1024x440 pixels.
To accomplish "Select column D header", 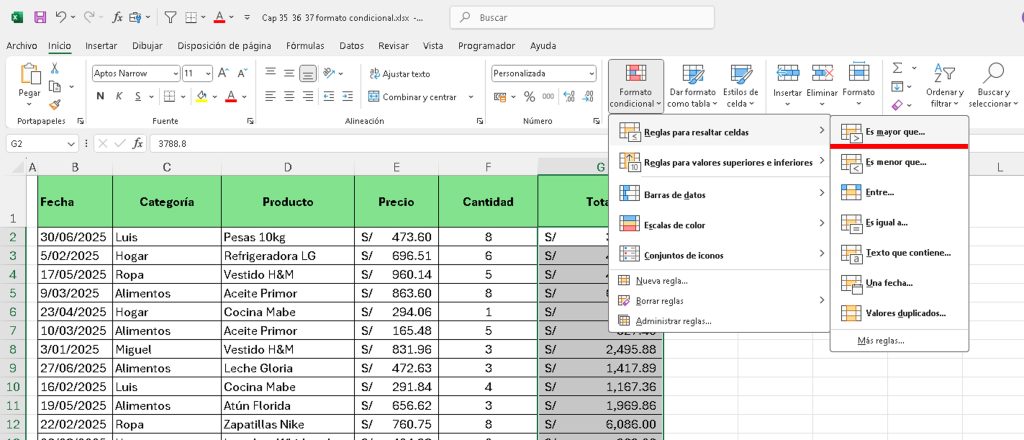I will point(288,167).
